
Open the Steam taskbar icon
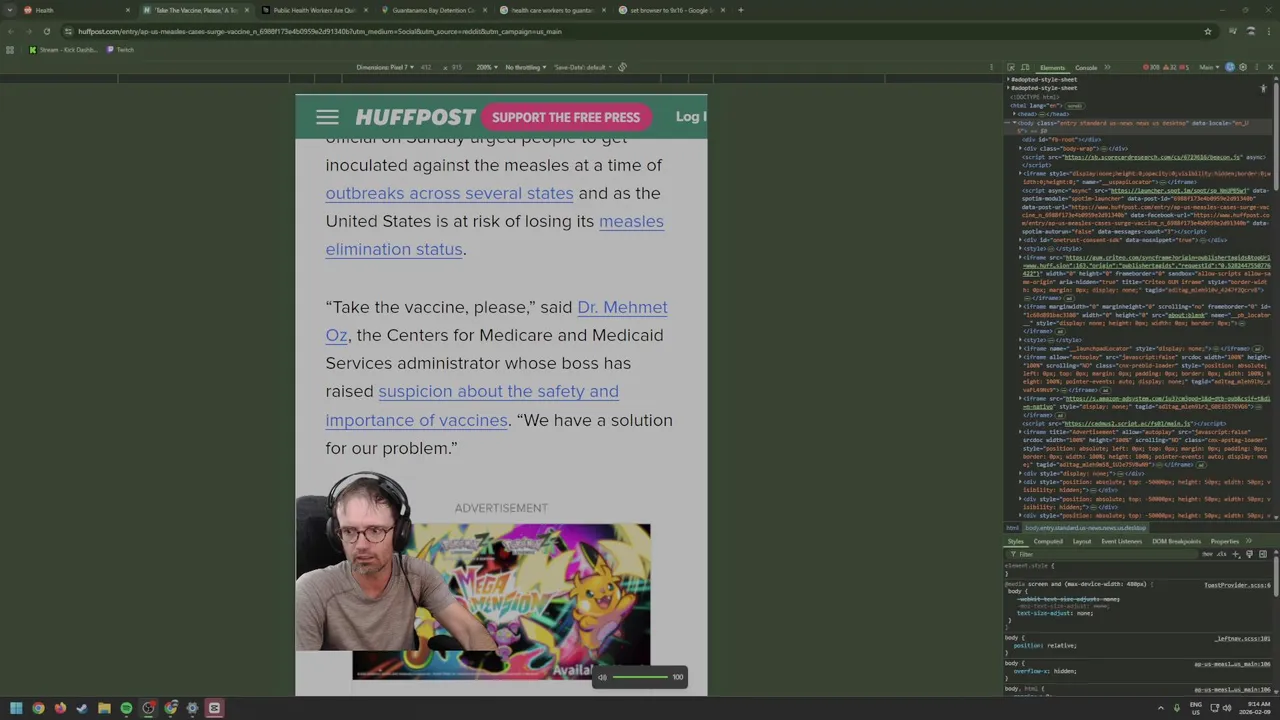(x=82, y=708)
